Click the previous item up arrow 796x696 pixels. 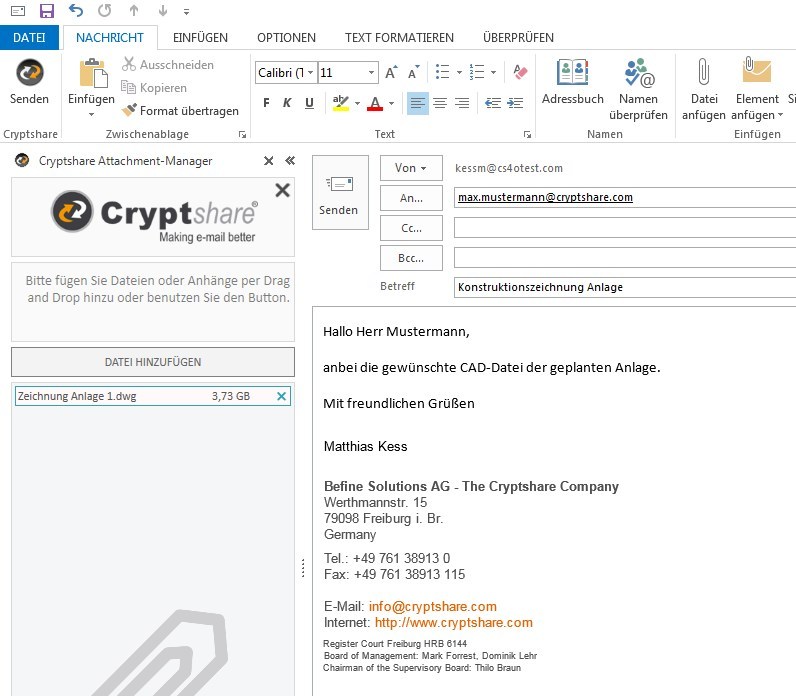pyautogui.click(x=134, y=11)
